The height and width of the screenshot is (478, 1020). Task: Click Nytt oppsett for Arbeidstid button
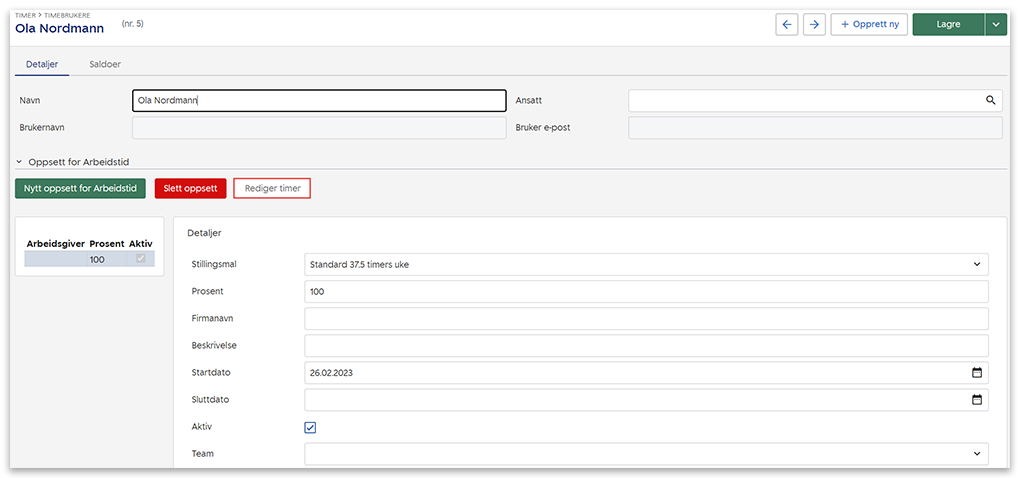pyautogui.click(x=80, y=188)
